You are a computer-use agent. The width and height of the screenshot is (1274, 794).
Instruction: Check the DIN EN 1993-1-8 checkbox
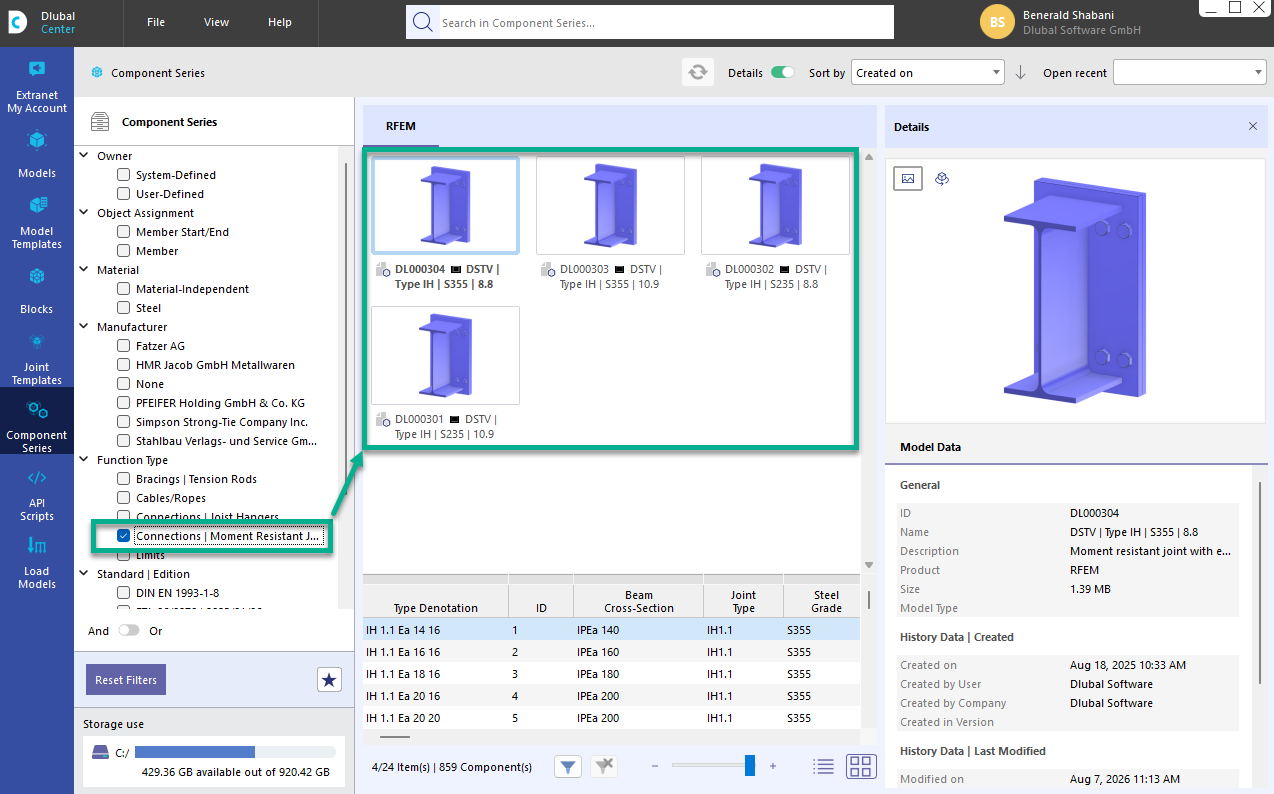[x=124, y=593]
